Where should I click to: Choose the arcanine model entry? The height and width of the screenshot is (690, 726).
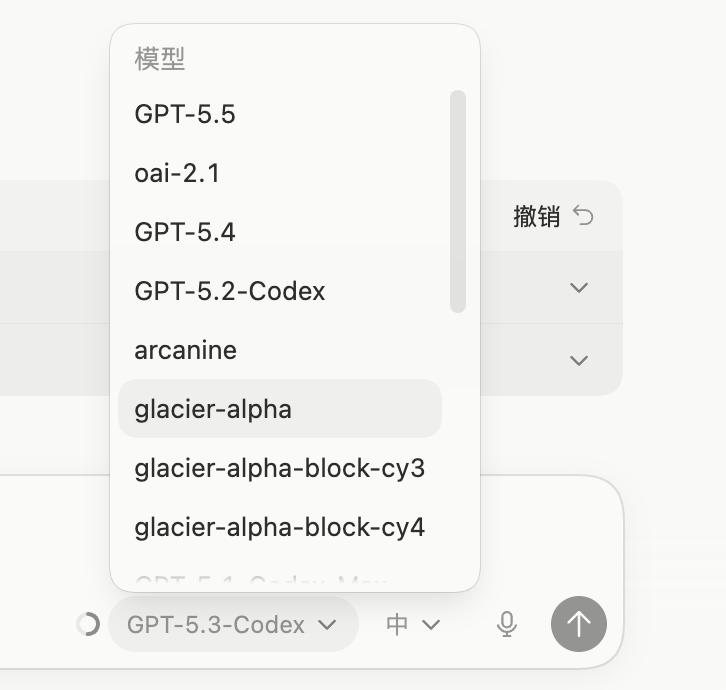(x=280, y=350)
